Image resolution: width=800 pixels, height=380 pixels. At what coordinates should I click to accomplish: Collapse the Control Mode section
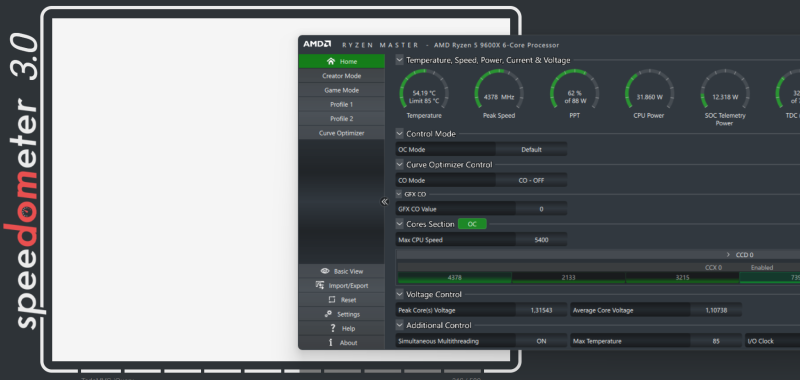coord(399,134)
